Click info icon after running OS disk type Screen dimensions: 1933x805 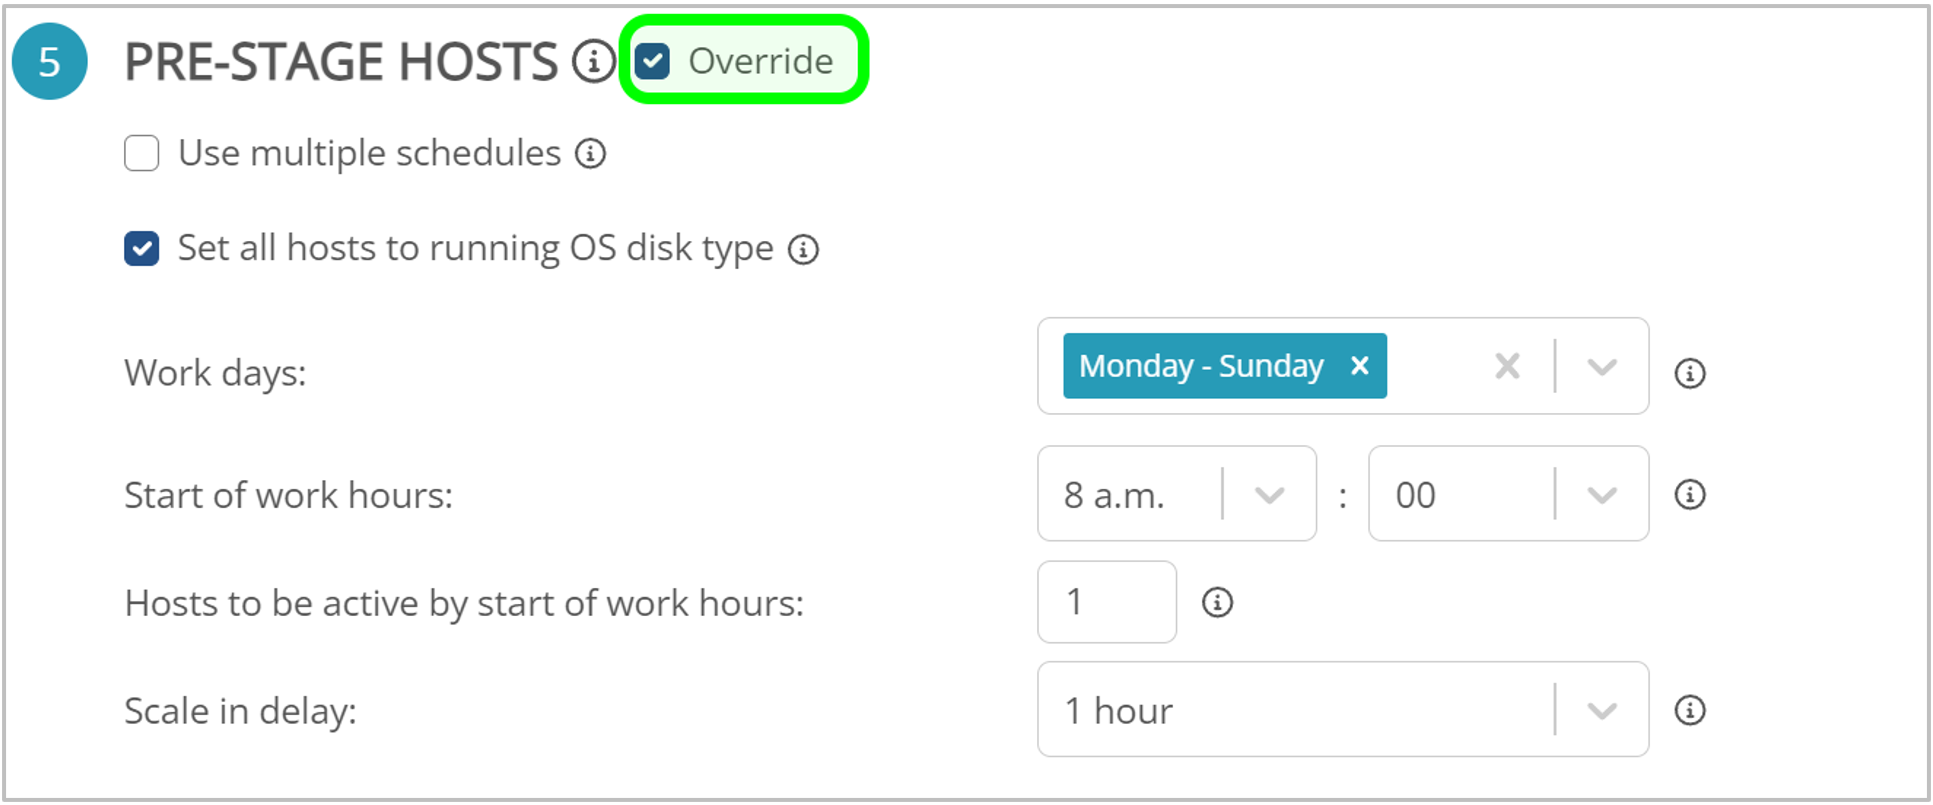click(803, 249)
